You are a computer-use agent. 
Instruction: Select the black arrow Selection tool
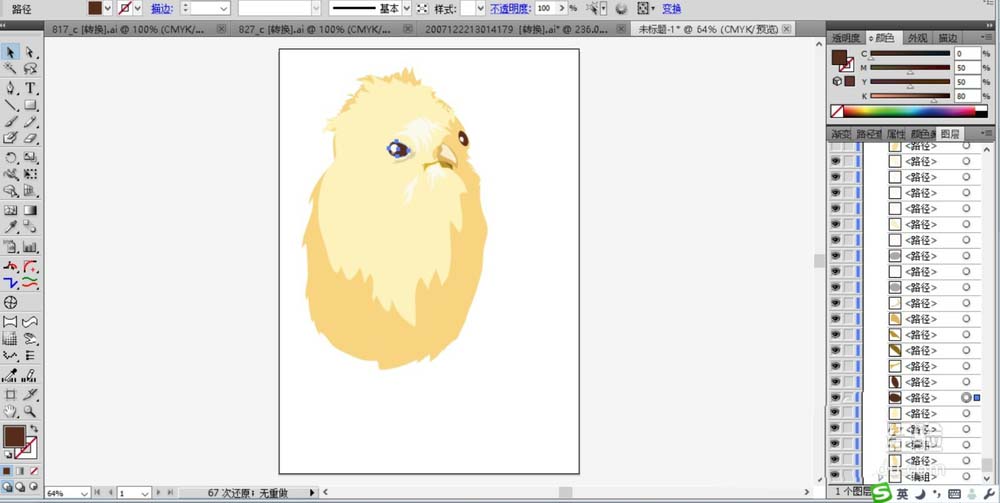(x=11, y=52)
